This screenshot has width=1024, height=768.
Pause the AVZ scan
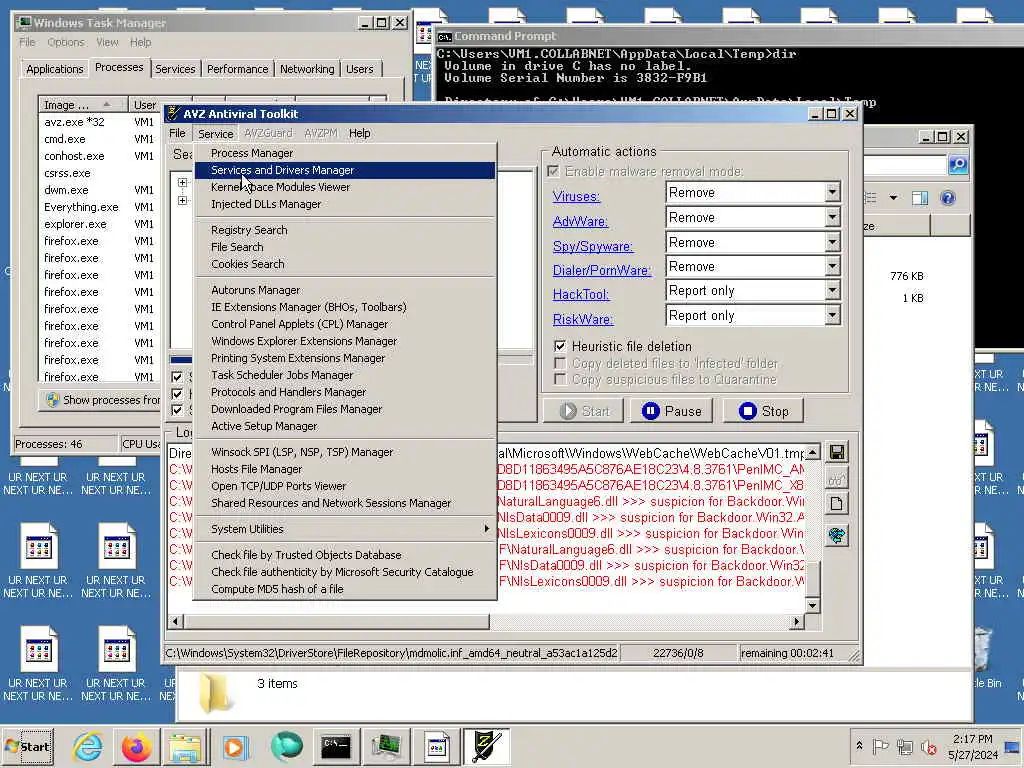pyautogui.click(x=672, y=411)
